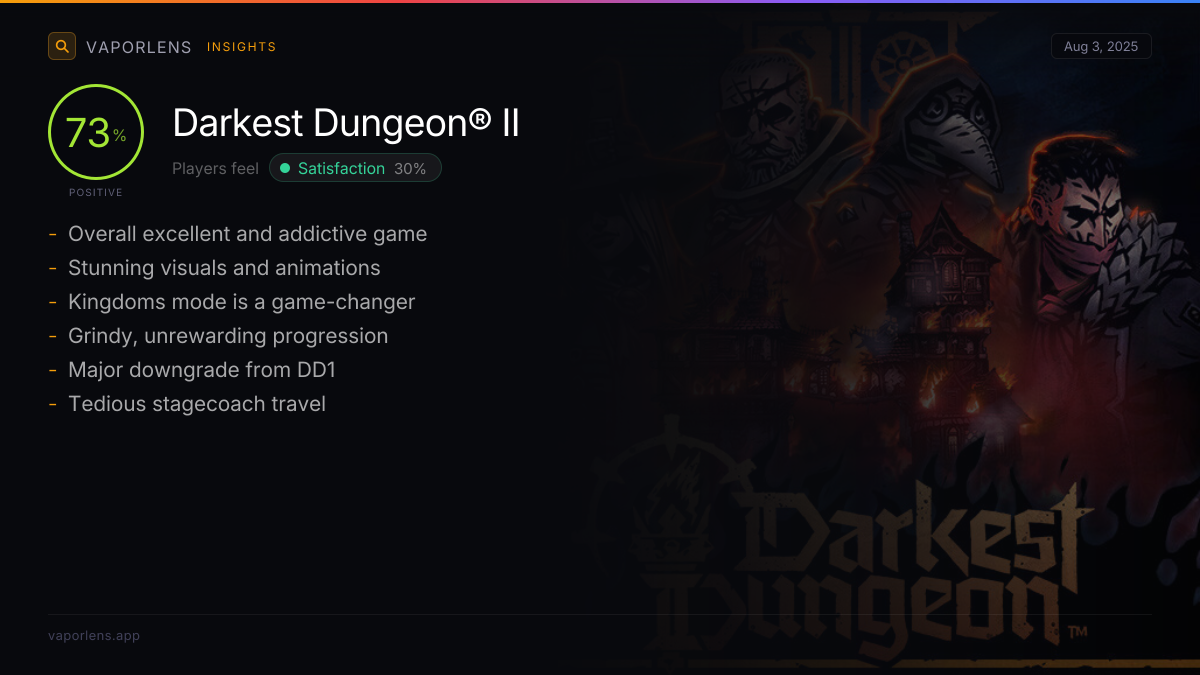Select 'Overall excellent and addictive game' point
Viewport: 1200px width, 675px height.
[247, 234]
